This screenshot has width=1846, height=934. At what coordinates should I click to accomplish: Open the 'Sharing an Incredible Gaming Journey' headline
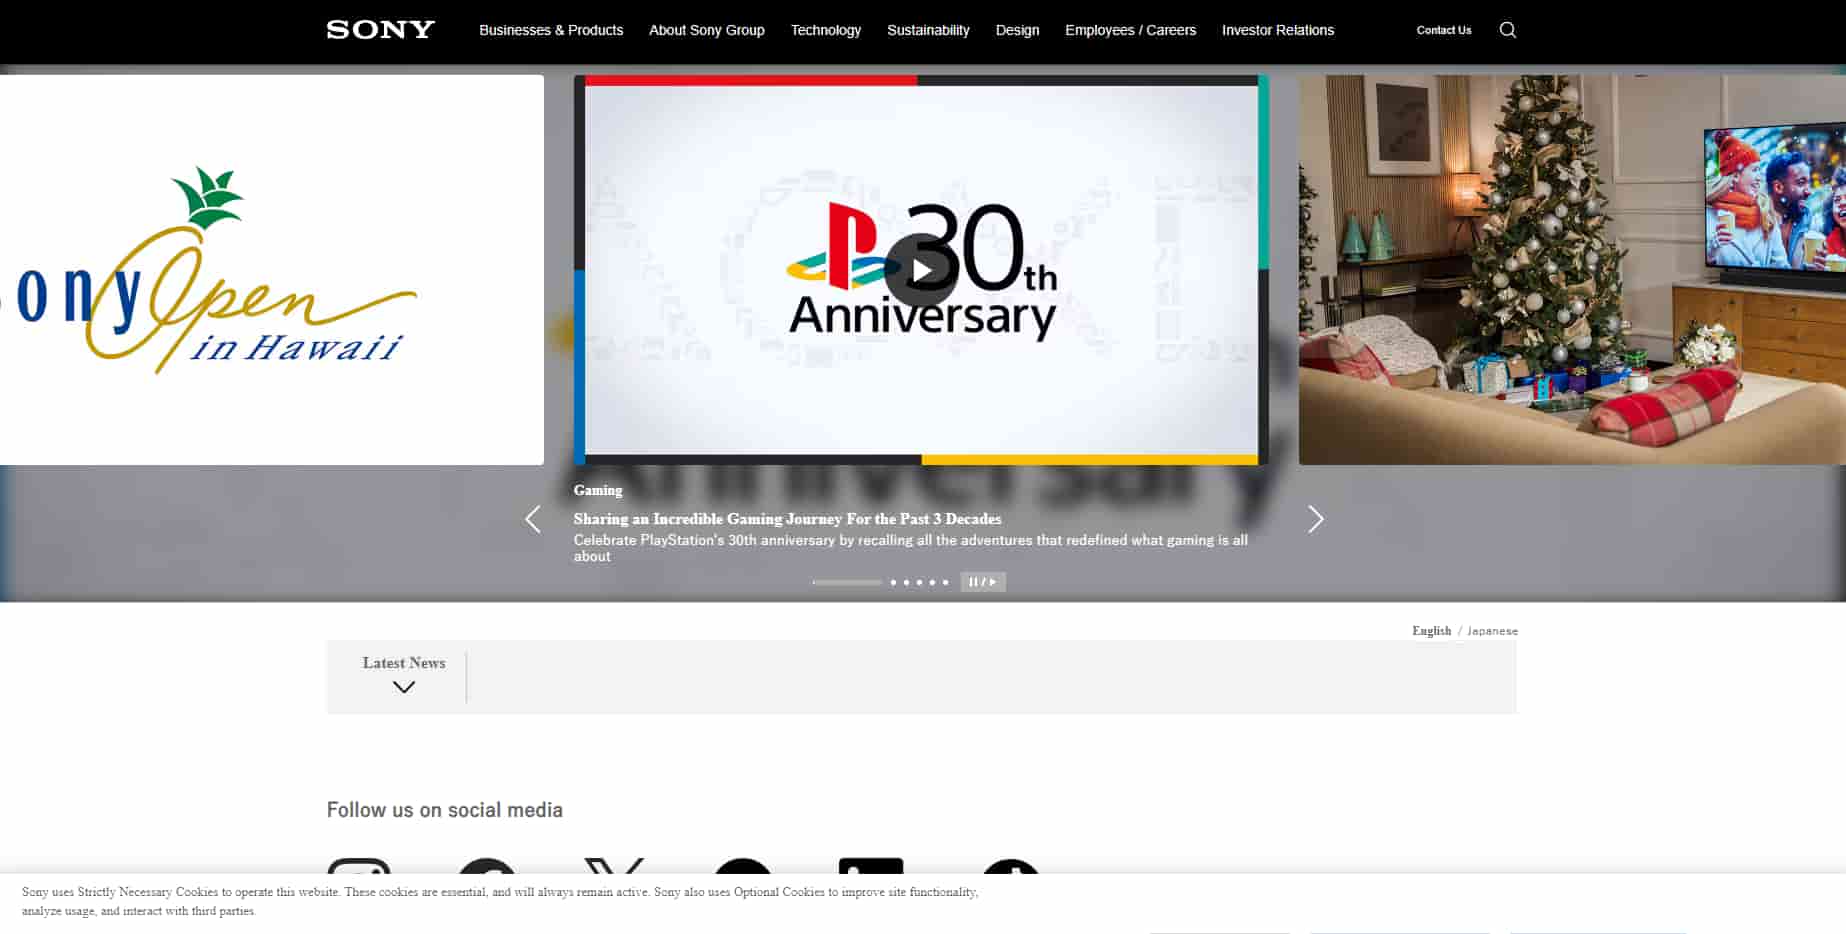(x=787, y=519)
